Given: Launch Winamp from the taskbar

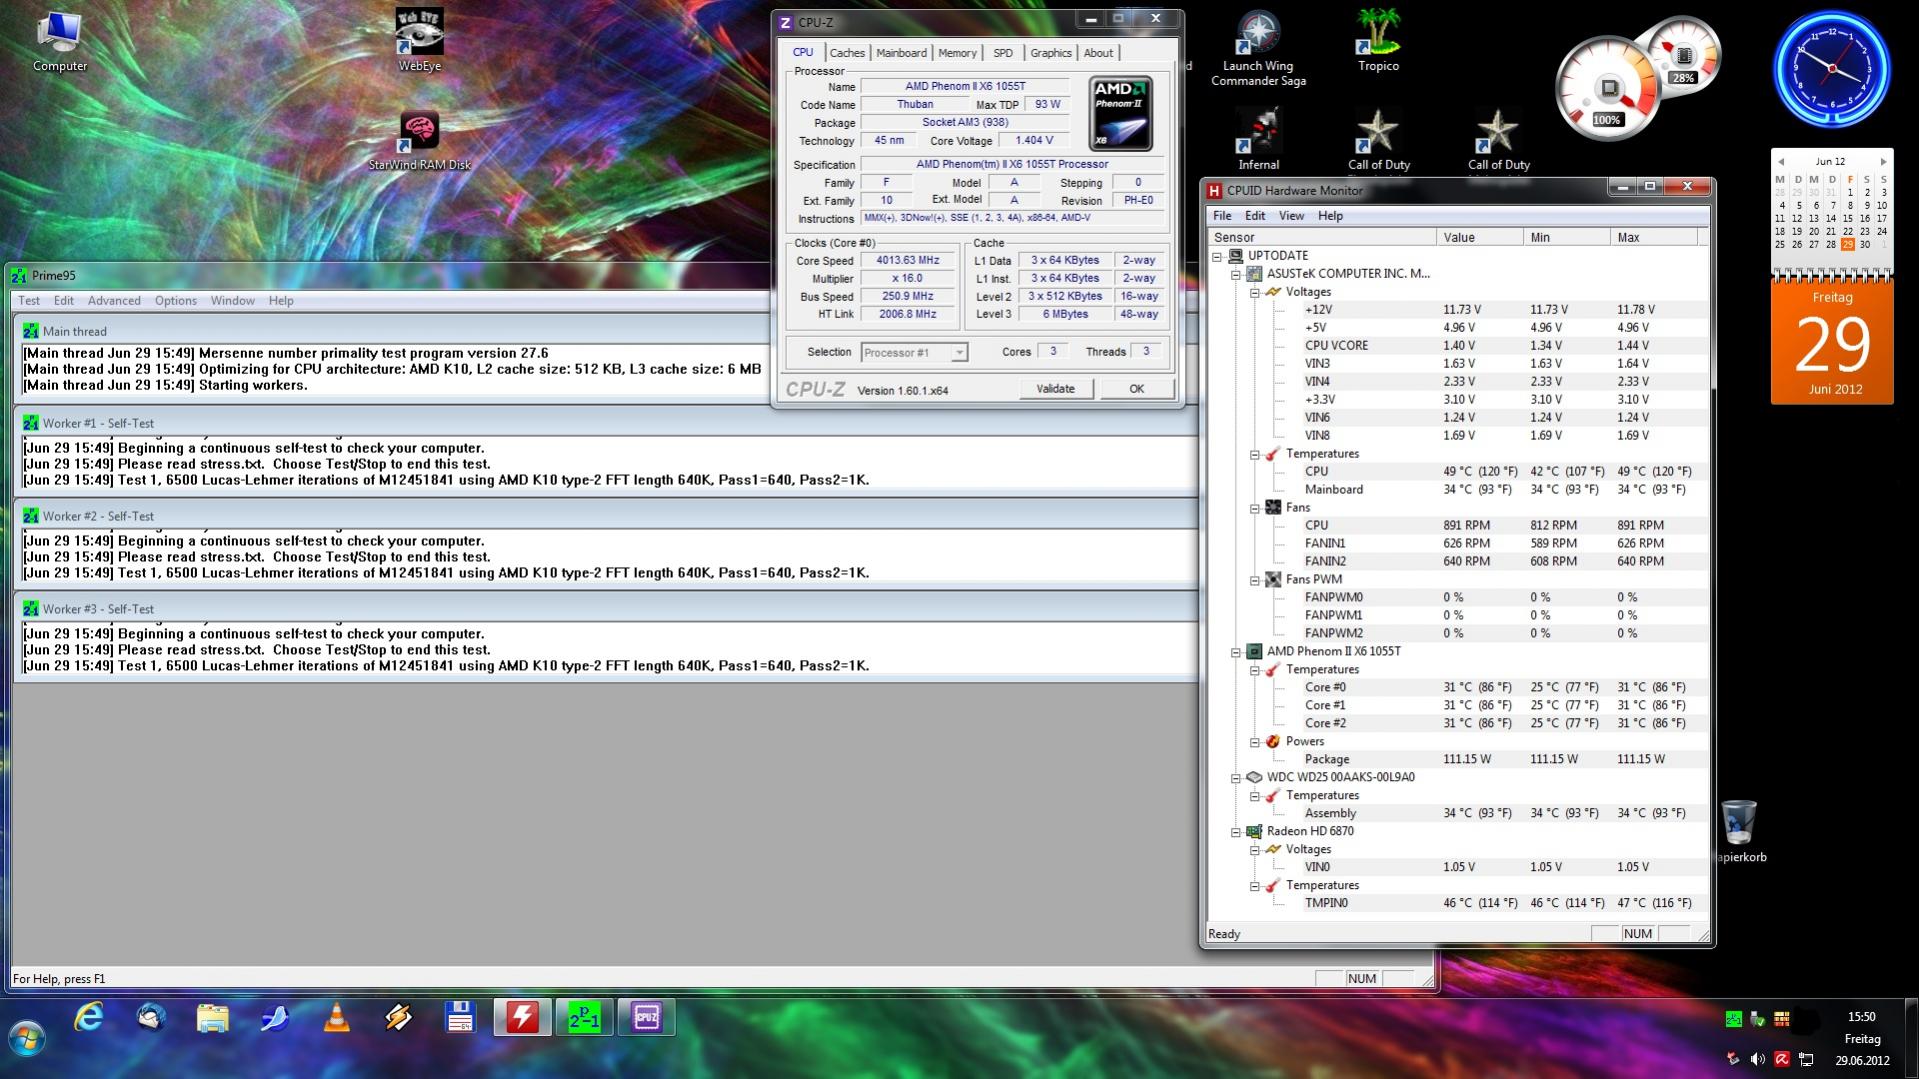Looking at the screenshot, I should click(399, 1018).
